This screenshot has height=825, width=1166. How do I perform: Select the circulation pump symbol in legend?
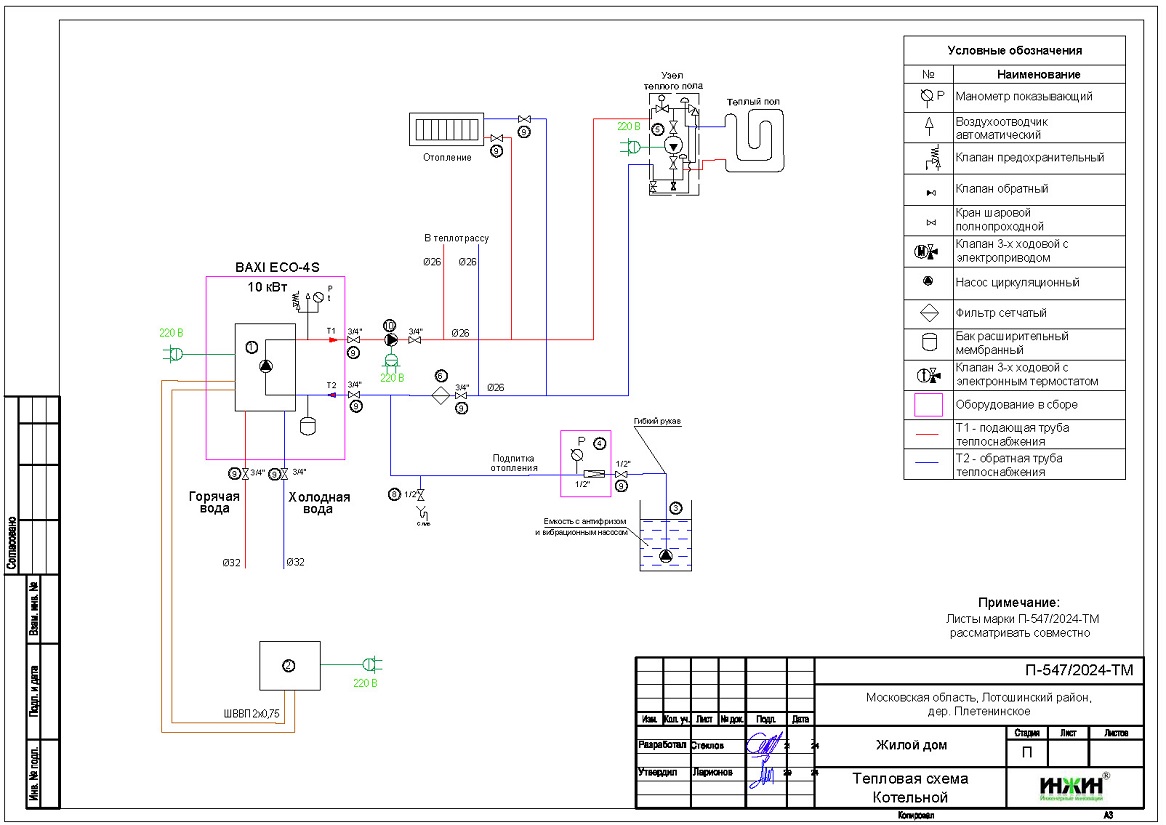tap(928, 283)
